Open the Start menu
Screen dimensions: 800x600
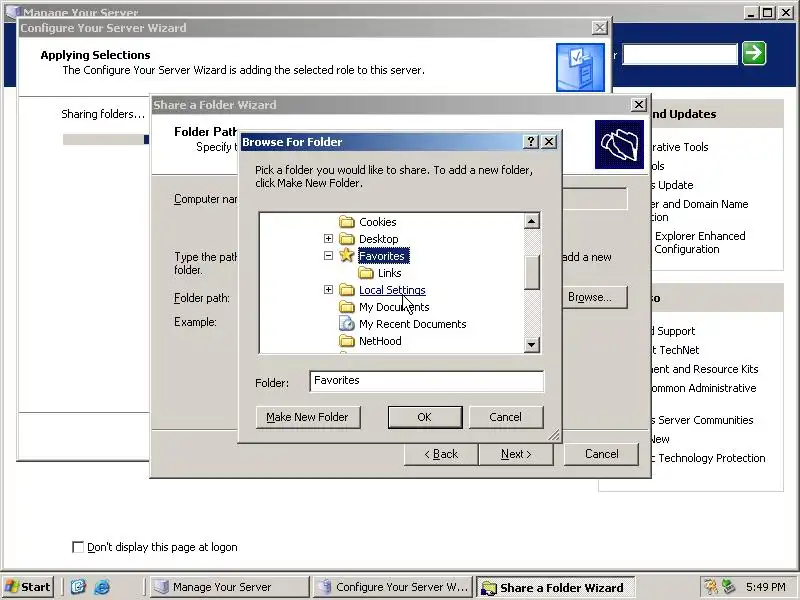29,587
